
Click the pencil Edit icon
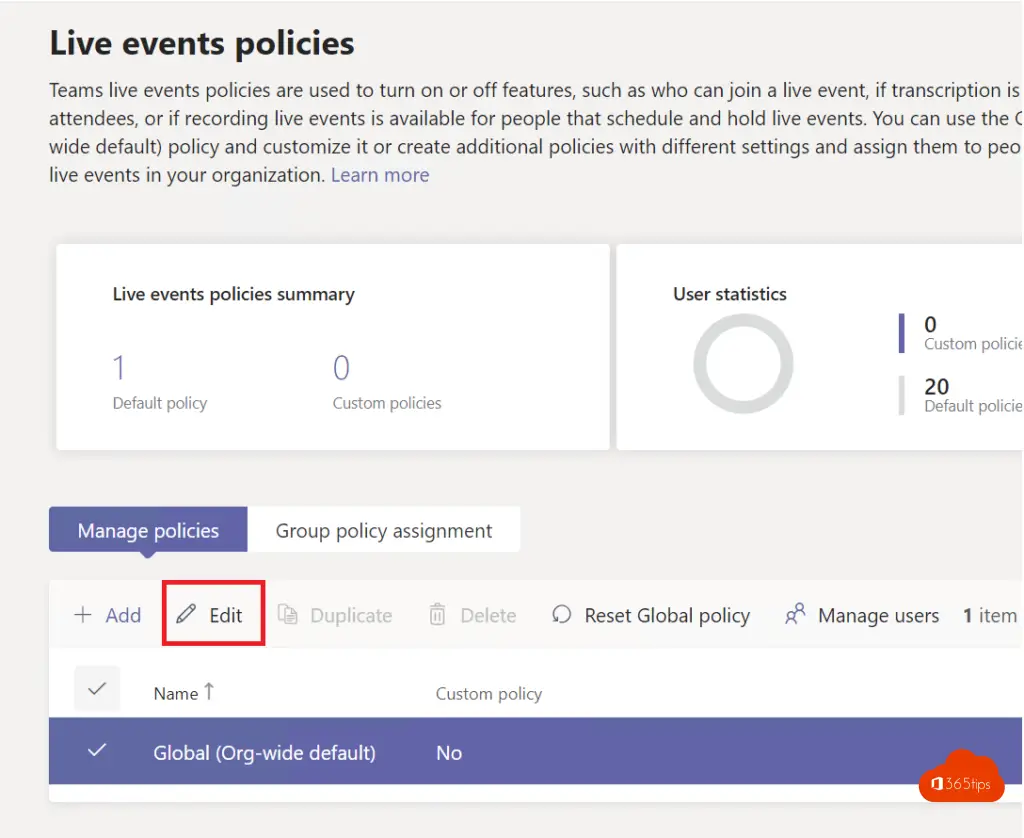point(186,615)
